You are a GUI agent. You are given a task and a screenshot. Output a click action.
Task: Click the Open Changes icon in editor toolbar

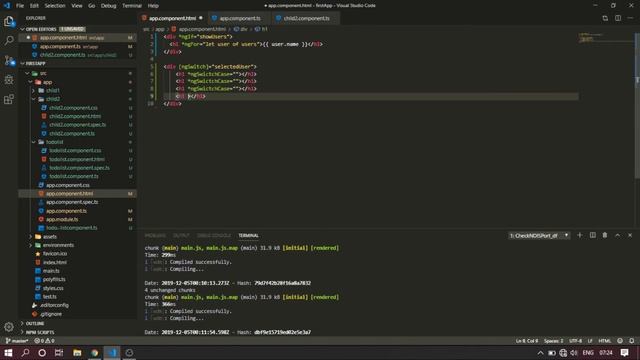click(605, 18)
